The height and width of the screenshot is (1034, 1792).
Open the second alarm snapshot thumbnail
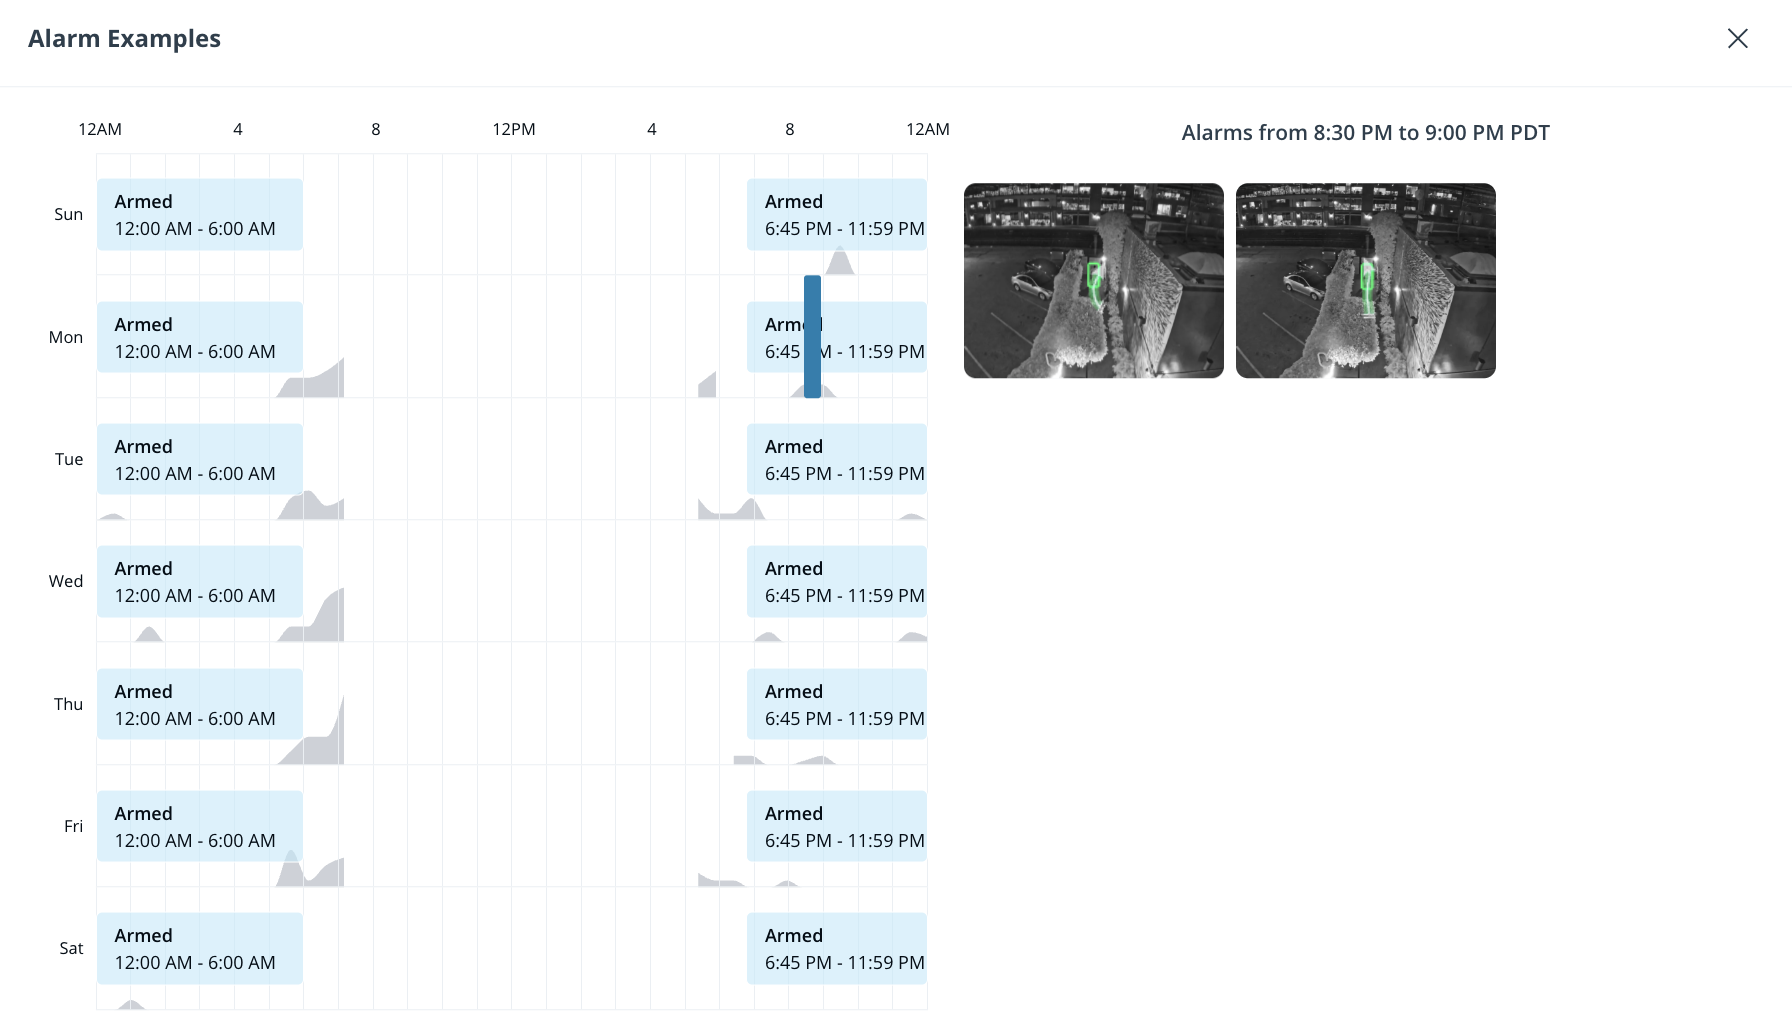point(1365,280)
